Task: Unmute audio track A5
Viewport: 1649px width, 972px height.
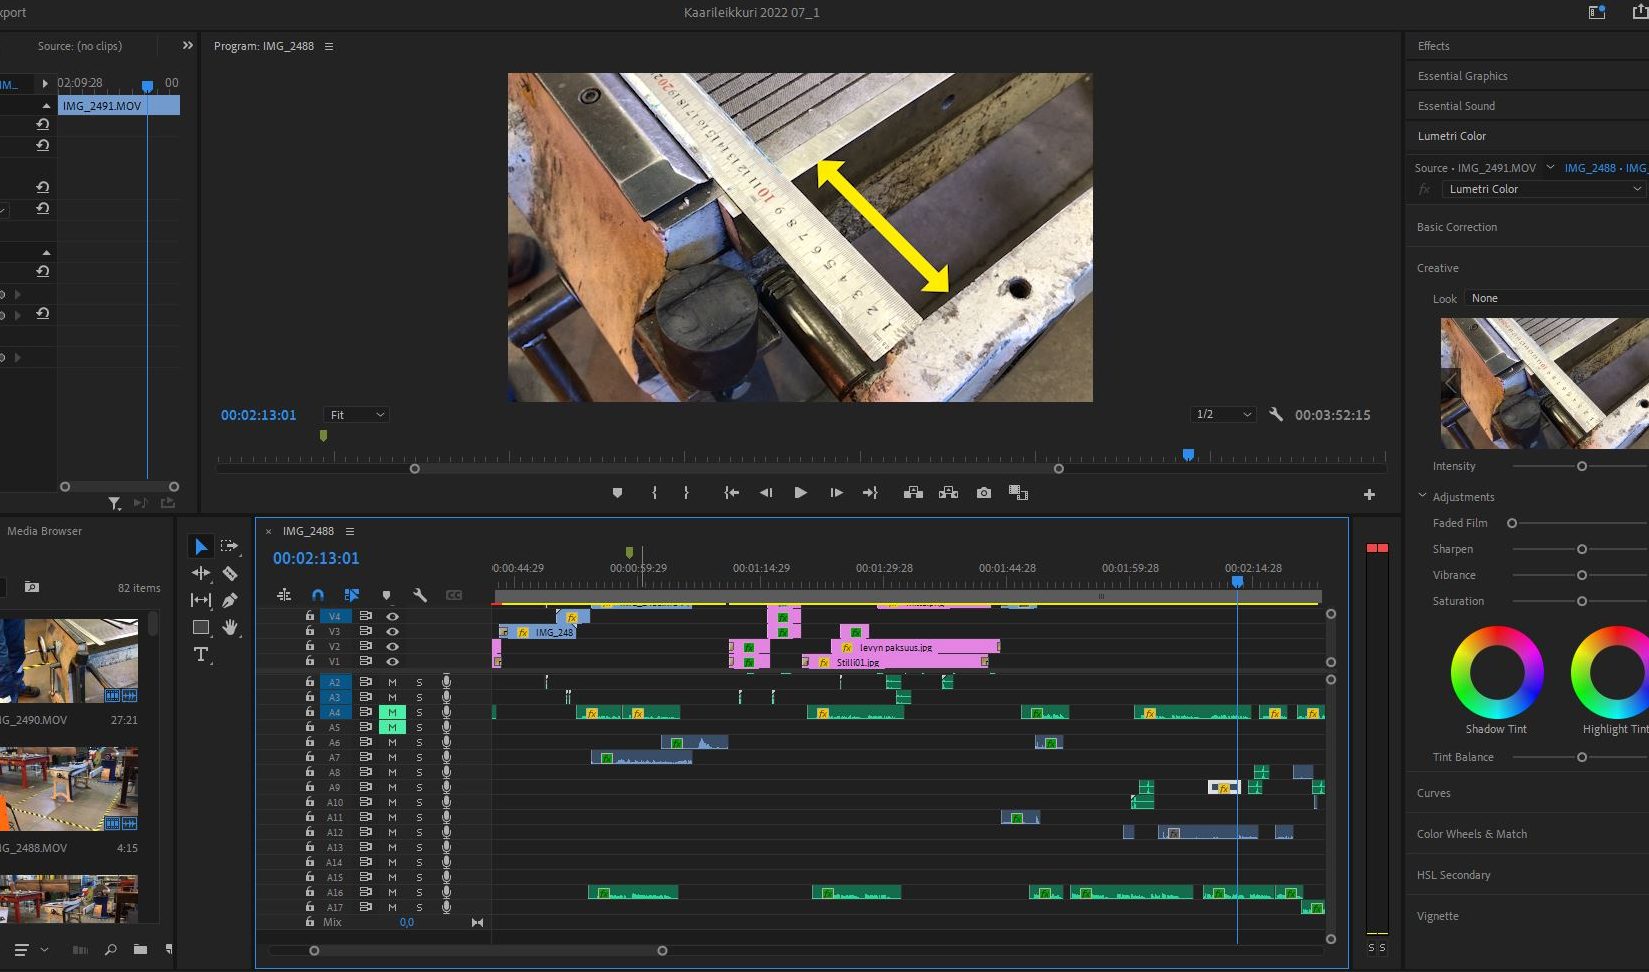Action: (392, 727)
